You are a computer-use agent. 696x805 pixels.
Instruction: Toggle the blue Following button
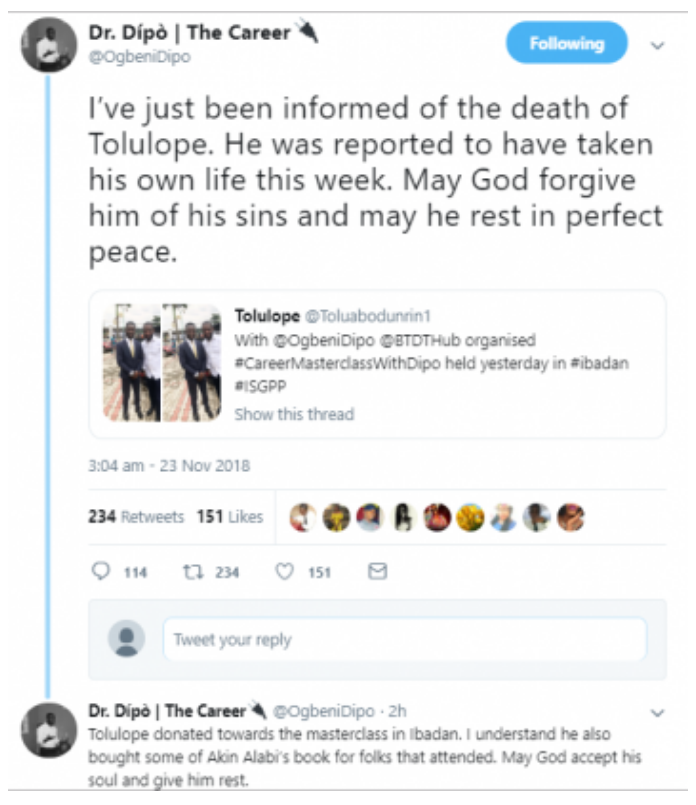tap(567, 43)
